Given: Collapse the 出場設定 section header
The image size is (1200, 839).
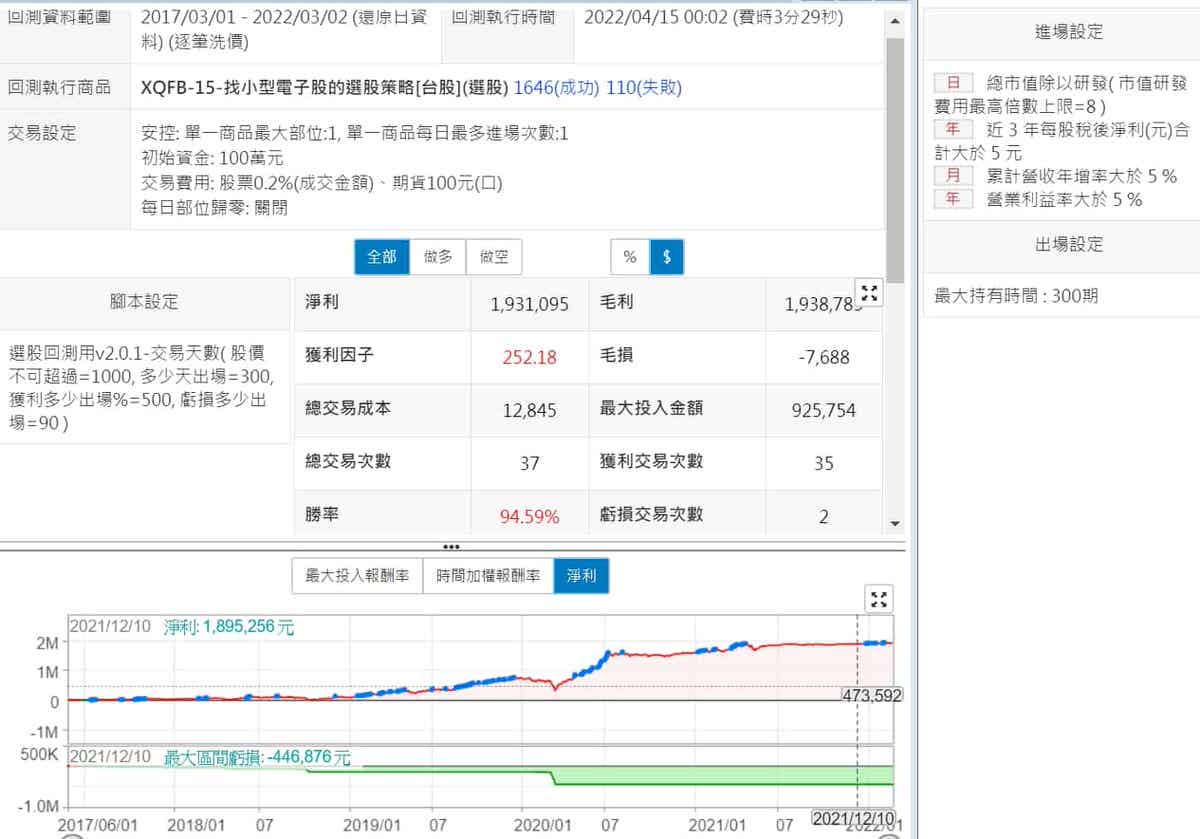Looking at the screenshot, I should pyautogui.click(x=1068, y=244).
